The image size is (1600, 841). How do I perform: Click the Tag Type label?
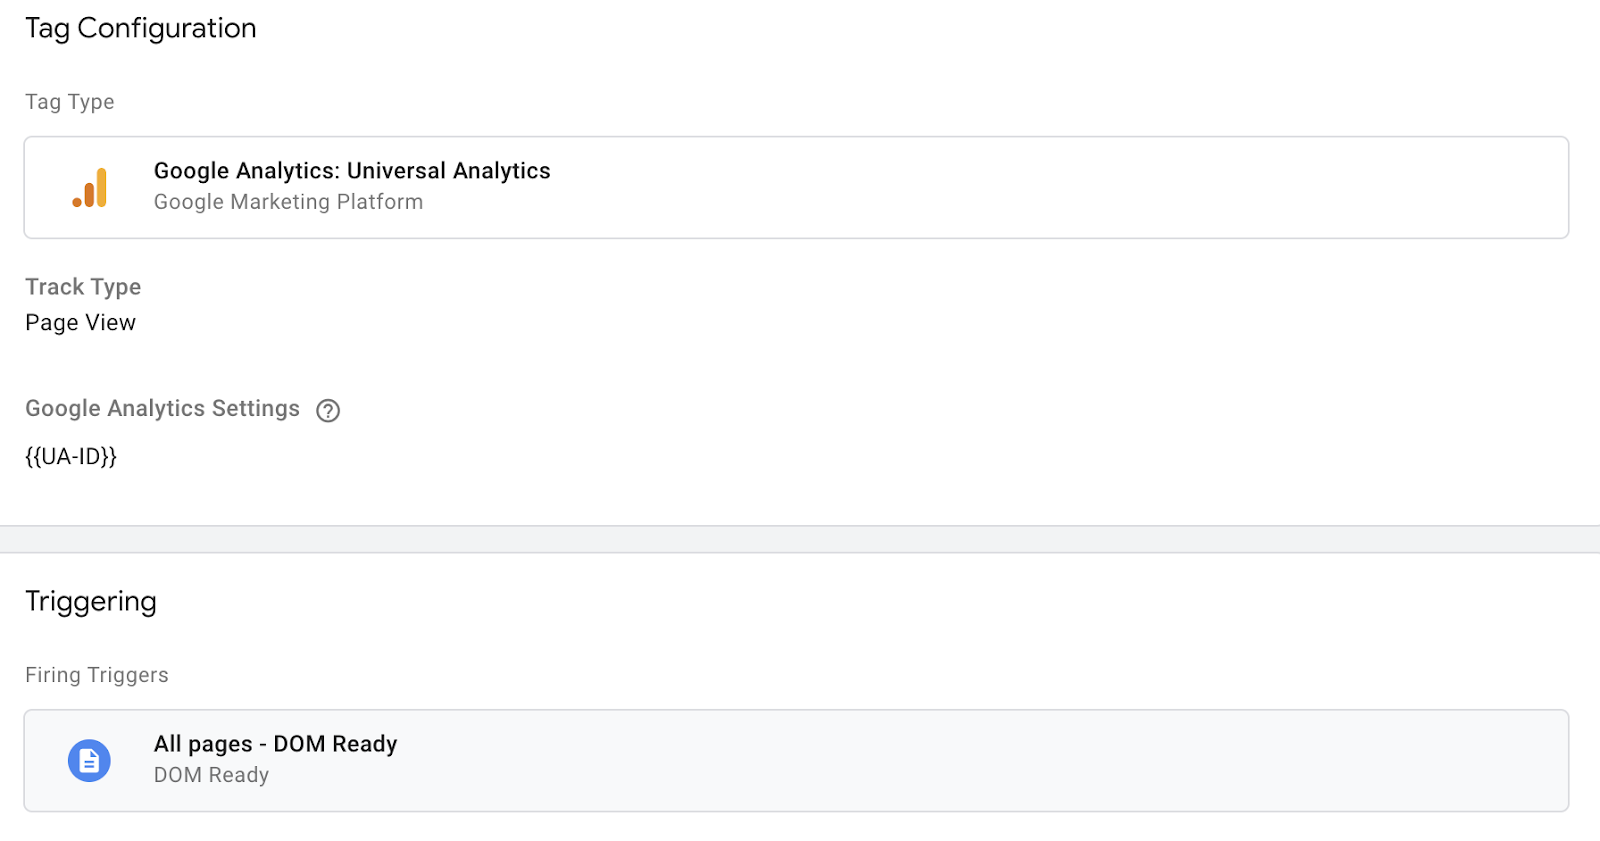point(70,102)
